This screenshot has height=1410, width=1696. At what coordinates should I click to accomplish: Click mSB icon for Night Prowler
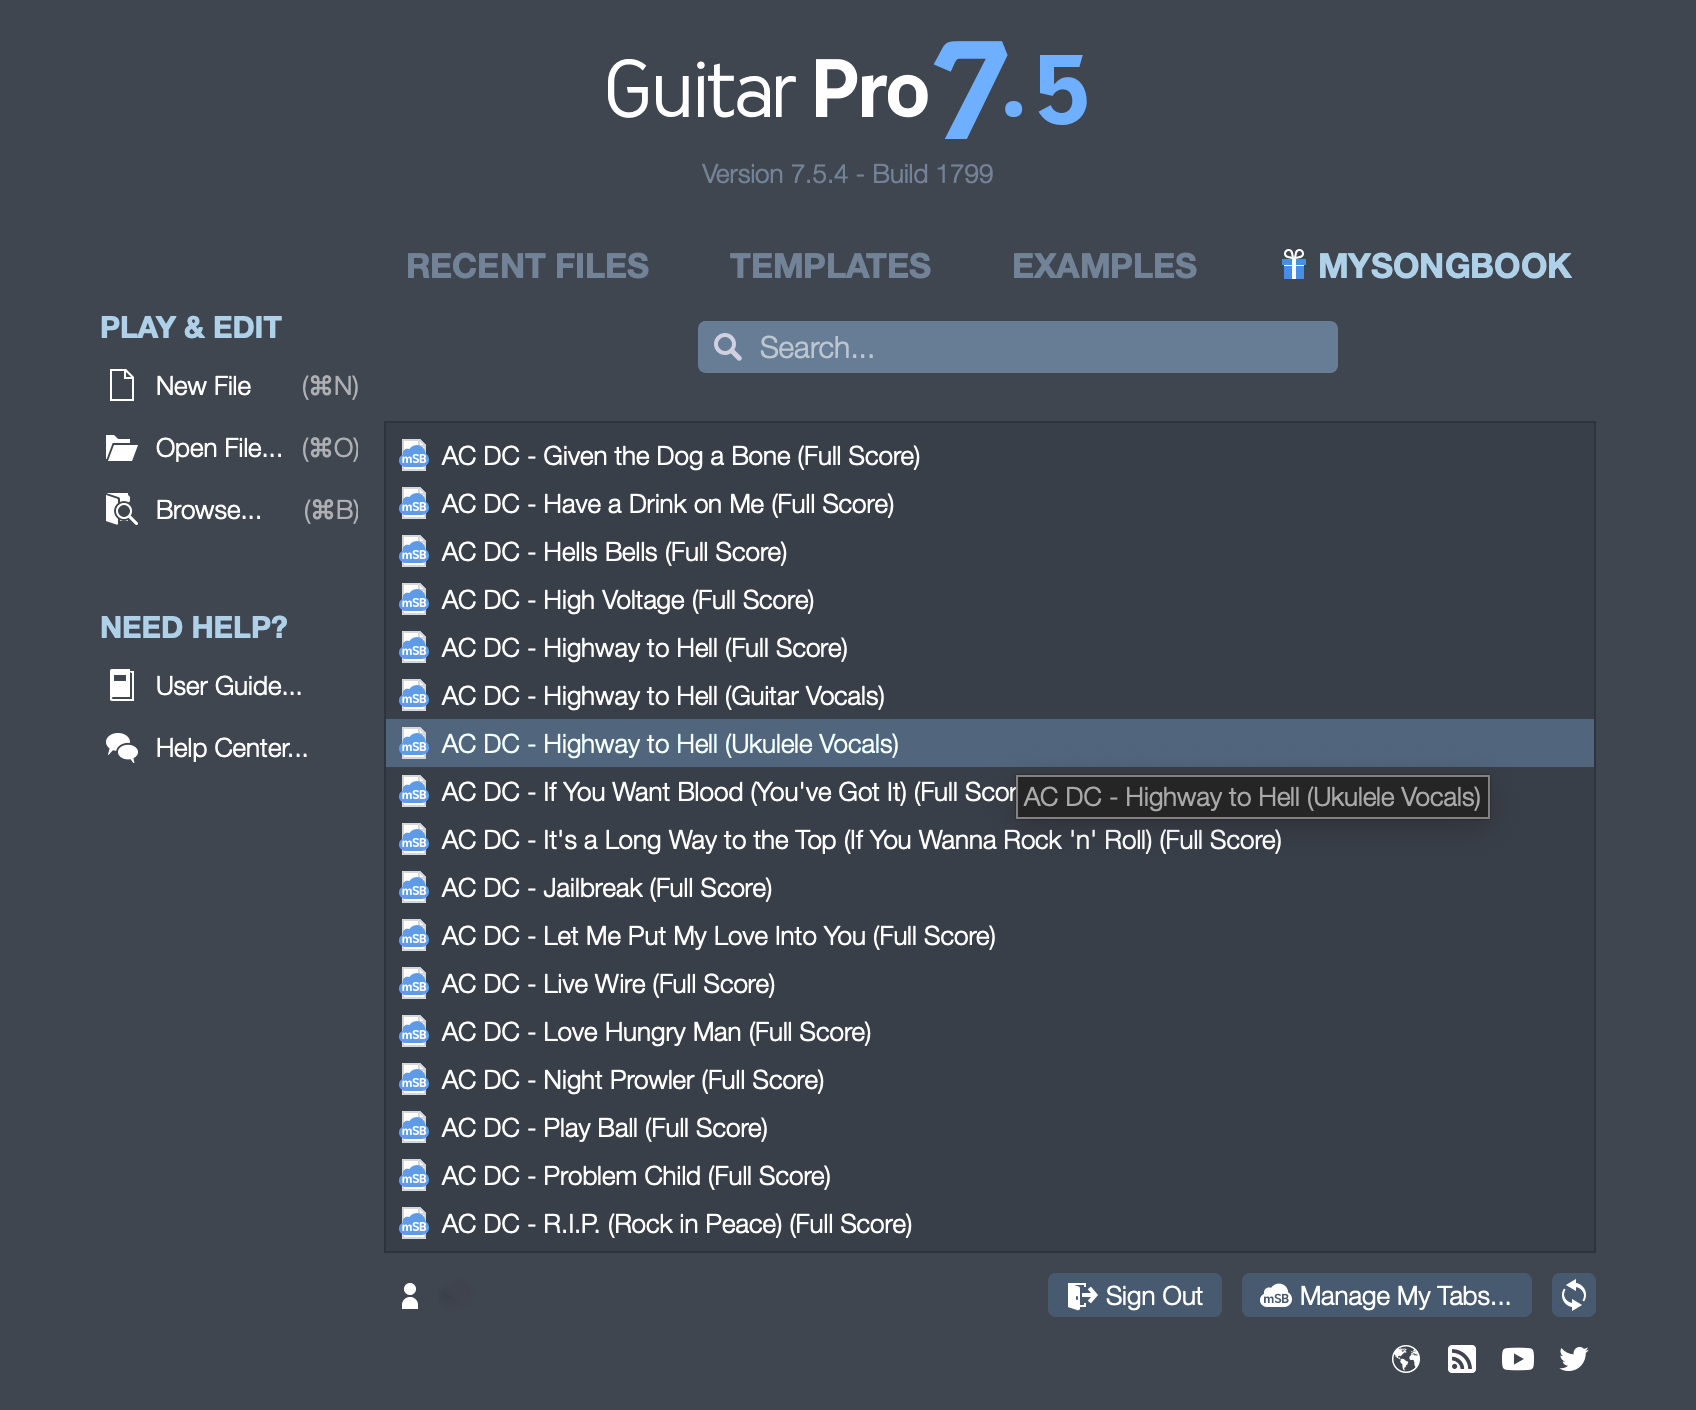point(414,1079)
